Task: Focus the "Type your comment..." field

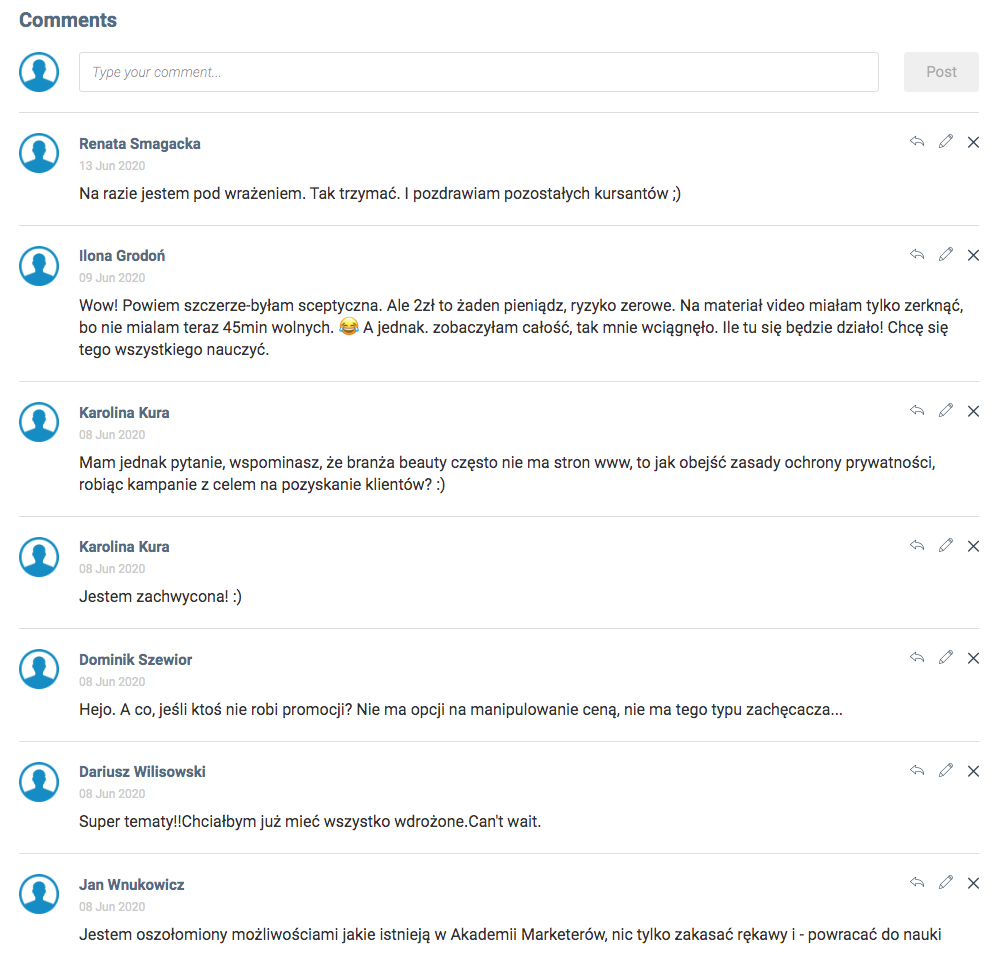Action: coord(478,72)
